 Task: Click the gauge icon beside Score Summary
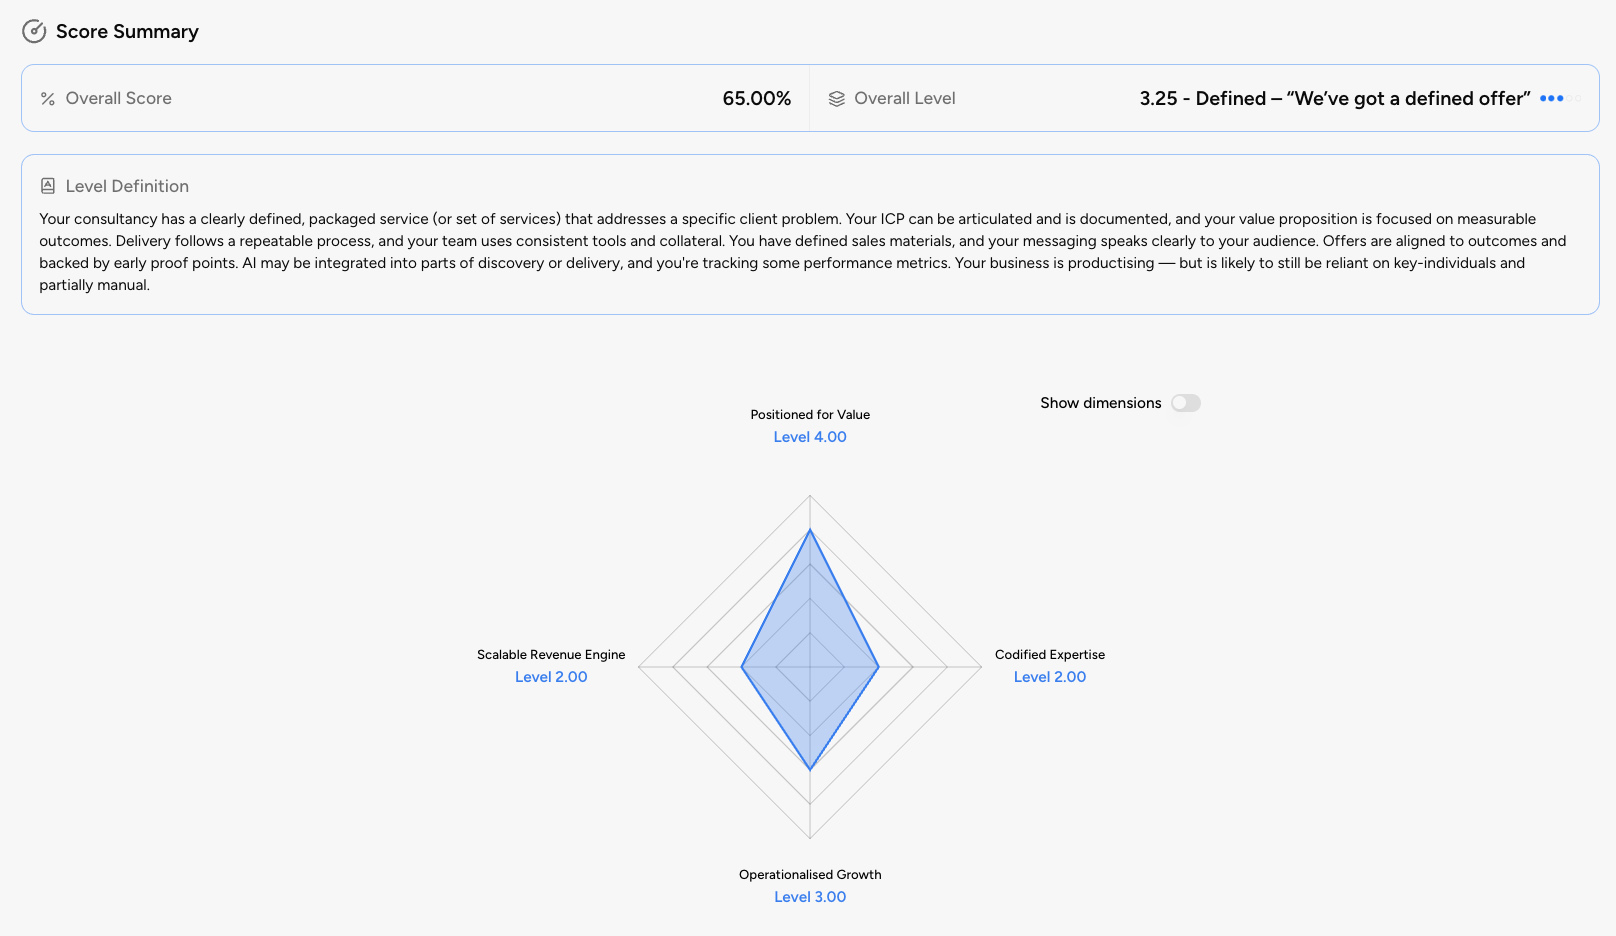click(34, 31)
